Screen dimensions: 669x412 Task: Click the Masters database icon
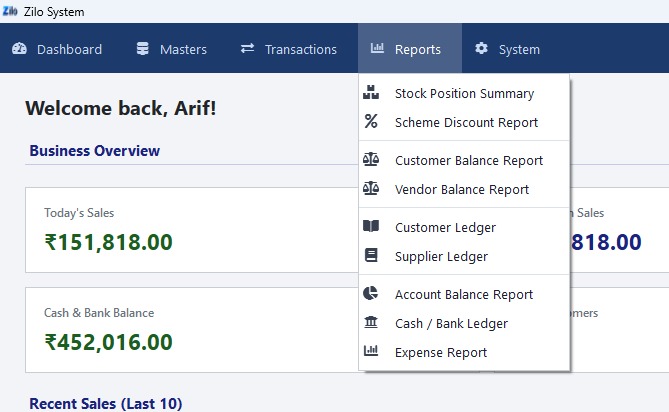[x=143, y=49]
